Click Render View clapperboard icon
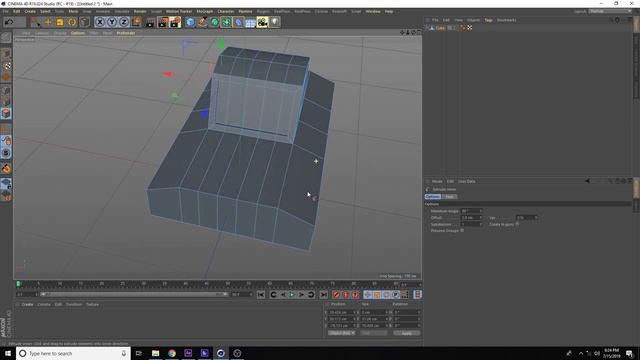 tap(151, 22)
